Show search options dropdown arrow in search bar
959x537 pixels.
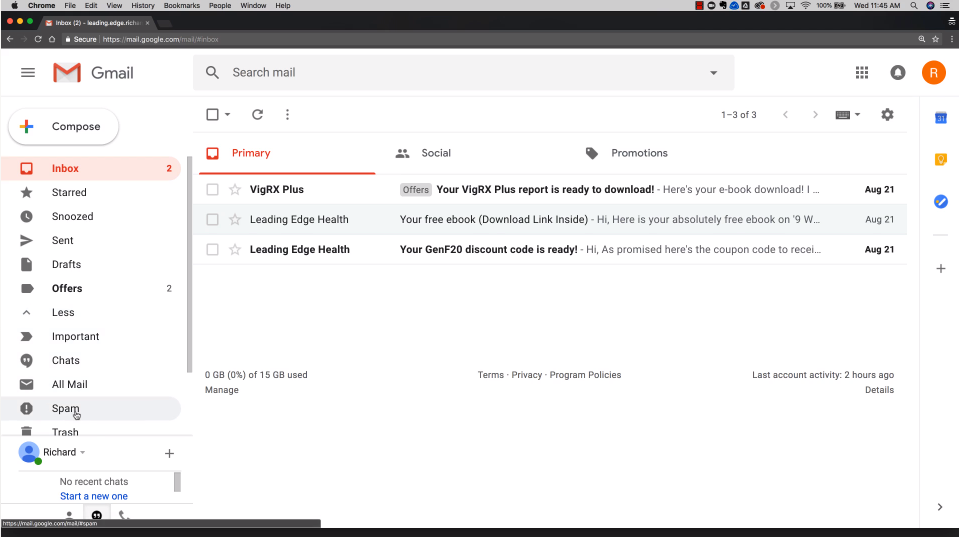point(713,73)
